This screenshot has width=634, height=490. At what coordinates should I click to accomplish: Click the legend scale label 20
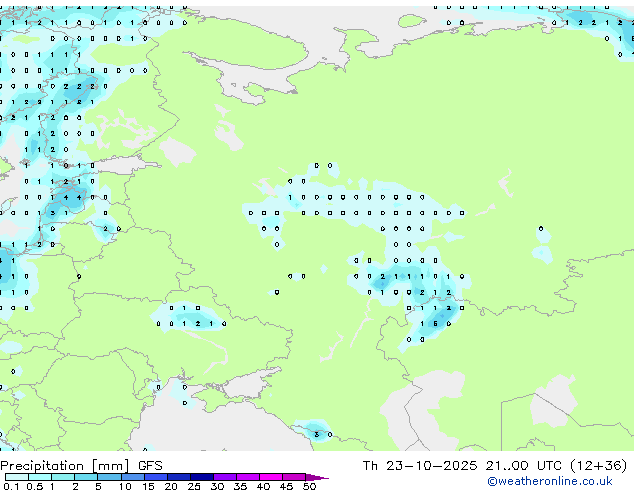171,486
